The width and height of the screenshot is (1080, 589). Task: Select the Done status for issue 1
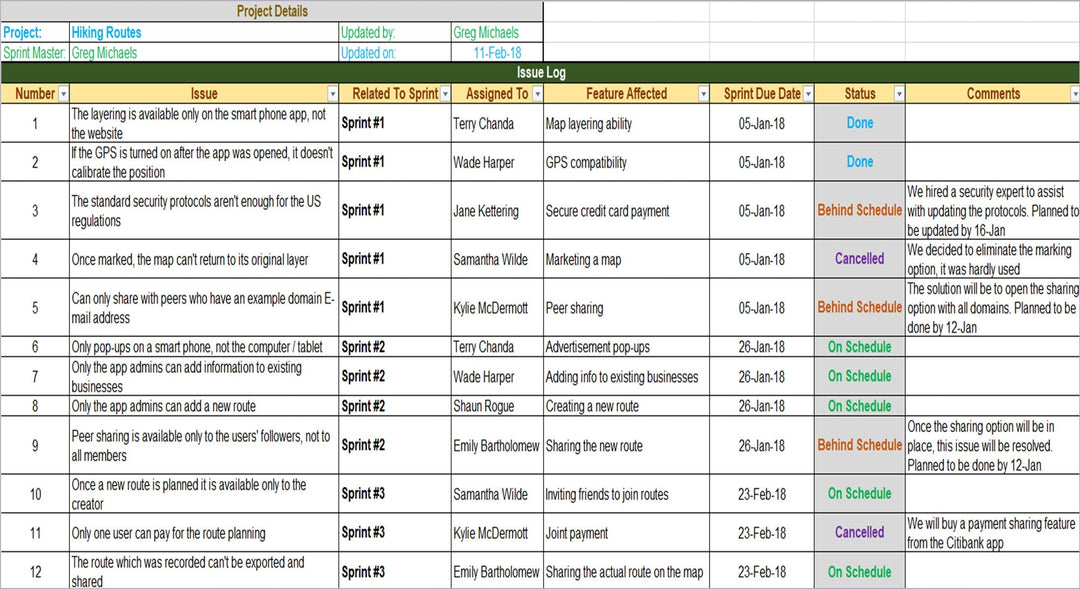[x=859, y=124]
